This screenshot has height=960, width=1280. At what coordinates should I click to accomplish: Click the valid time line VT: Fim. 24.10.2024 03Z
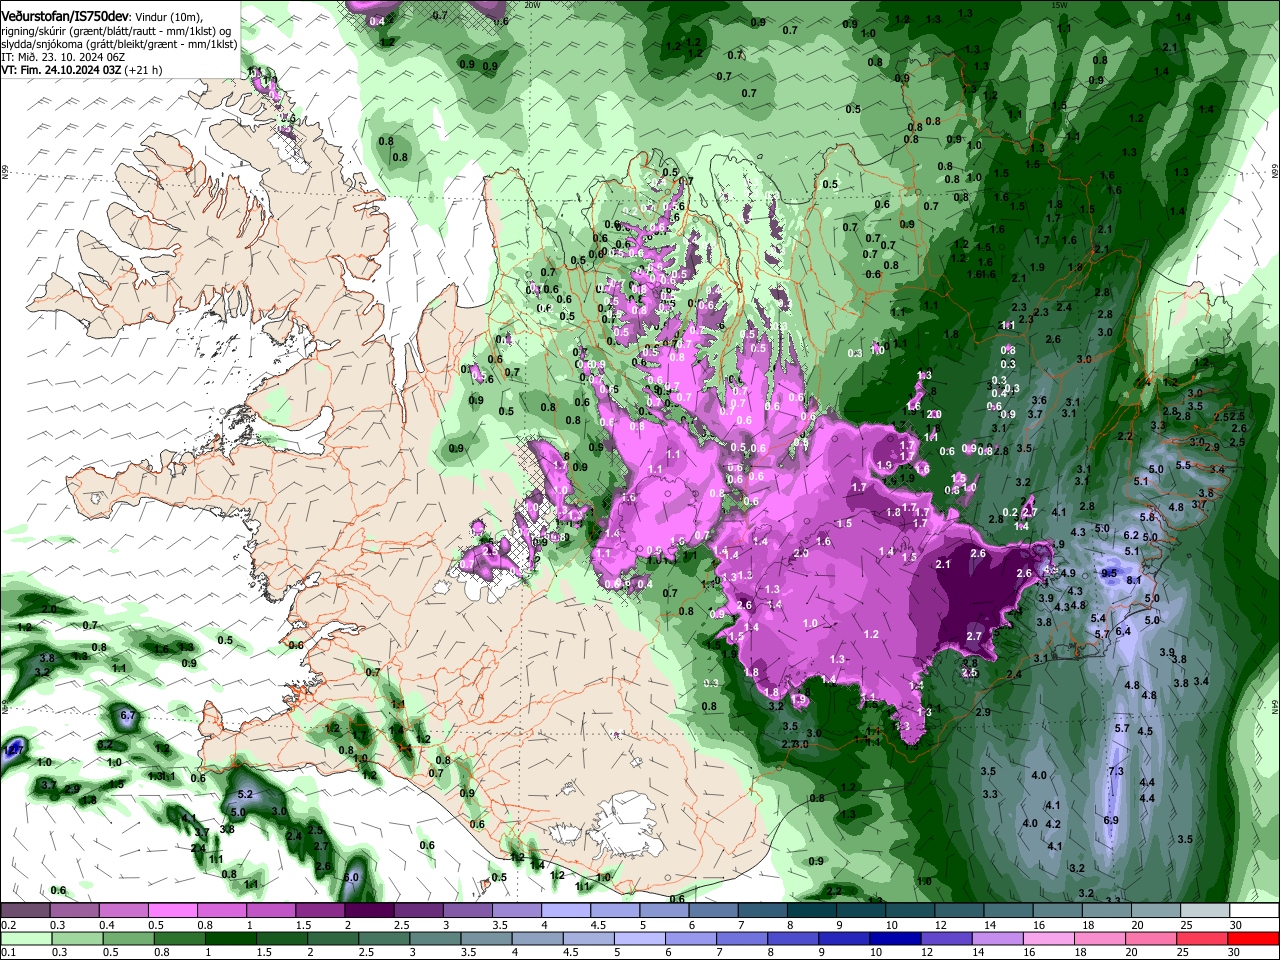pyautogui.click(x=62, y=70)
